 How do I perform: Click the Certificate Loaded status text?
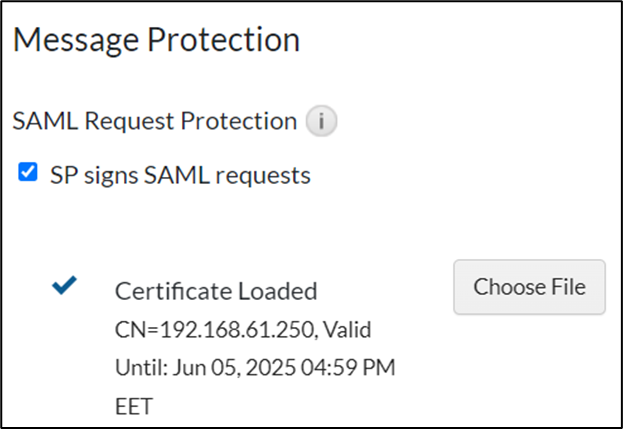216,291
